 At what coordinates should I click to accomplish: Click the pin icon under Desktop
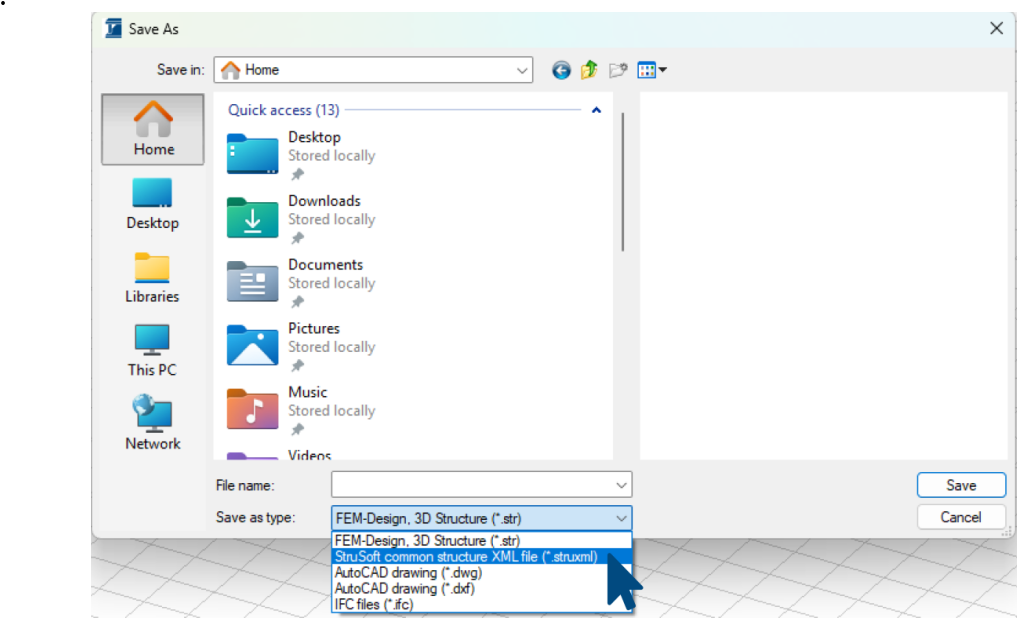coord(297,174)
